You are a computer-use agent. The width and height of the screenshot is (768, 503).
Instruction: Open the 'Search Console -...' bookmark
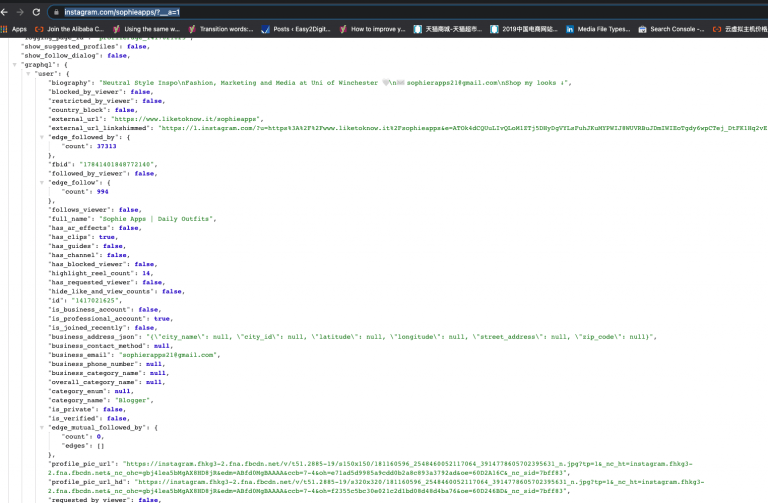672,29
